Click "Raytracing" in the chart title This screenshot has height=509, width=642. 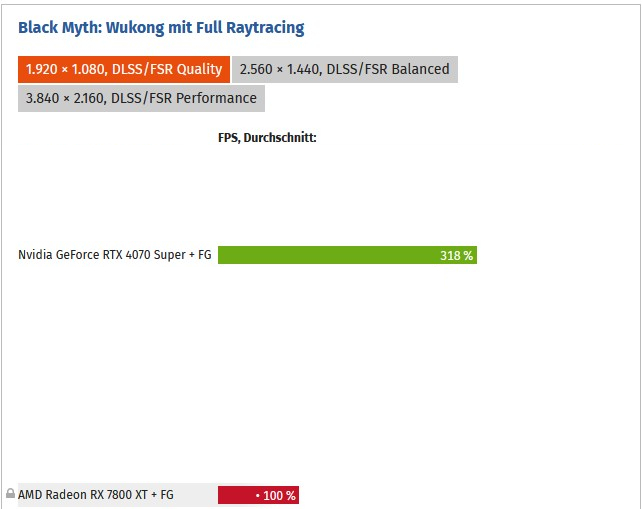265,28
